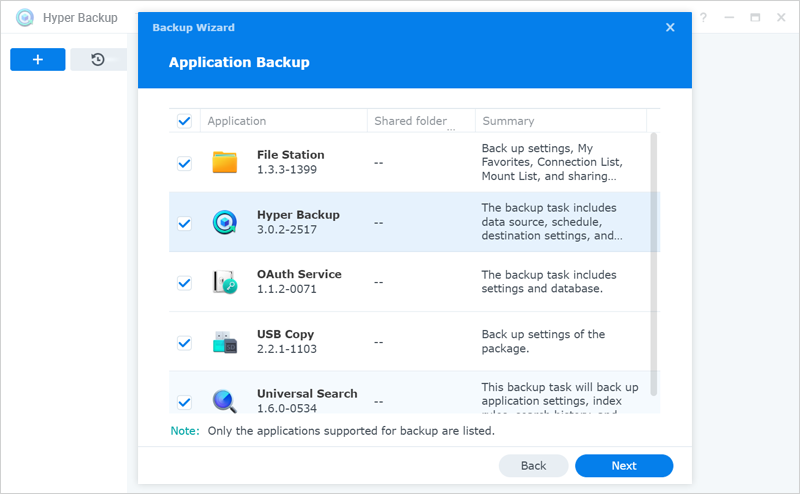This screenshot has width=800, height=494.
Task: Click File Station shared folder dash cell
Action: [x=378, y=163]
